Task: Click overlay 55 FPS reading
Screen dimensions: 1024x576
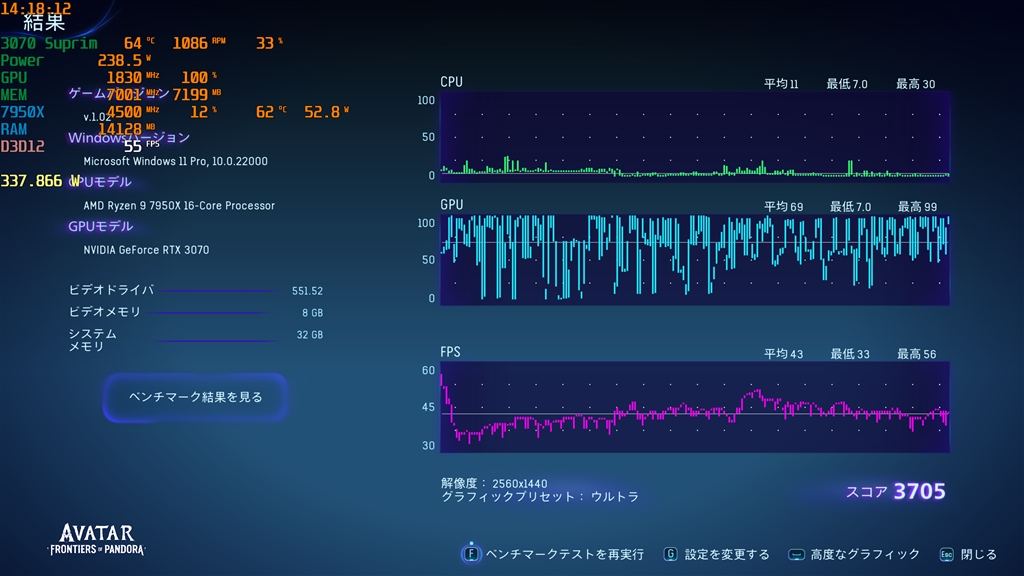Action: 141,146
